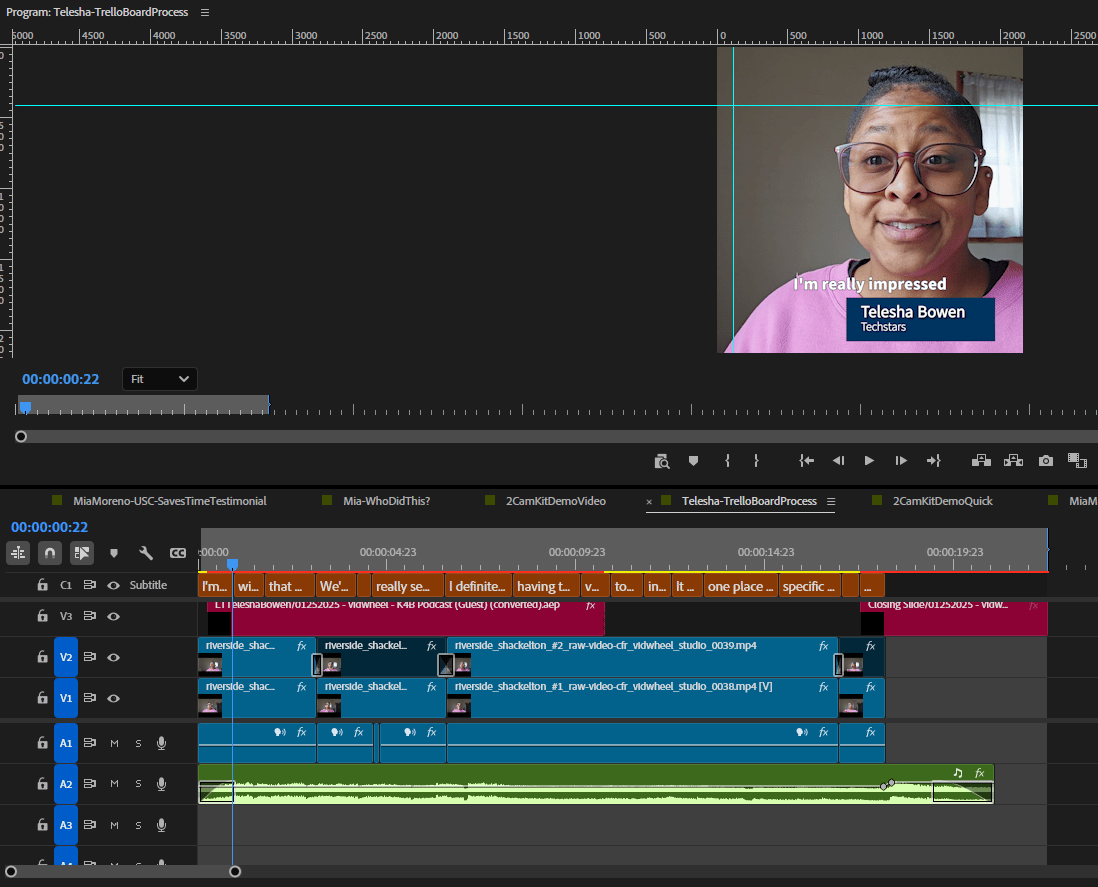Toggle V1 track output eye
The height and width of the screenshot is (887, 1098).
click(x=113, y=698)
